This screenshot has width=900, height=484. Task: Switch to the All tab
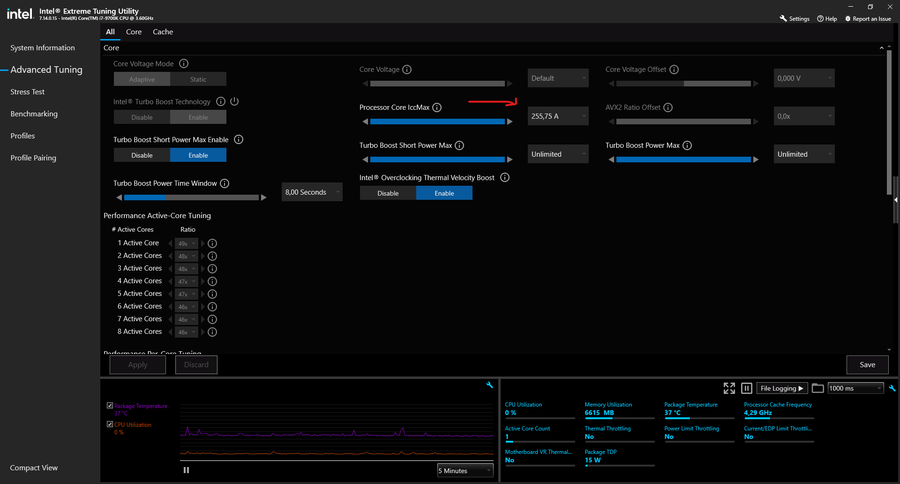(110, 32)
